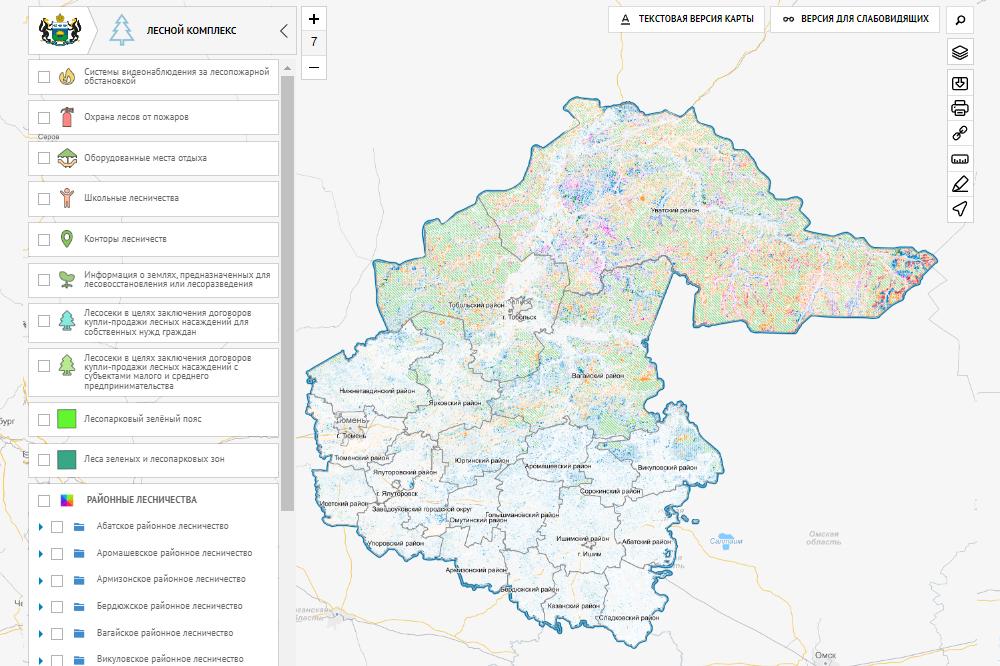Click folder icon of Бердюжское районное лесничество
The width and height of the screenshot is (1000, 666).
click(x=79, y=607)
